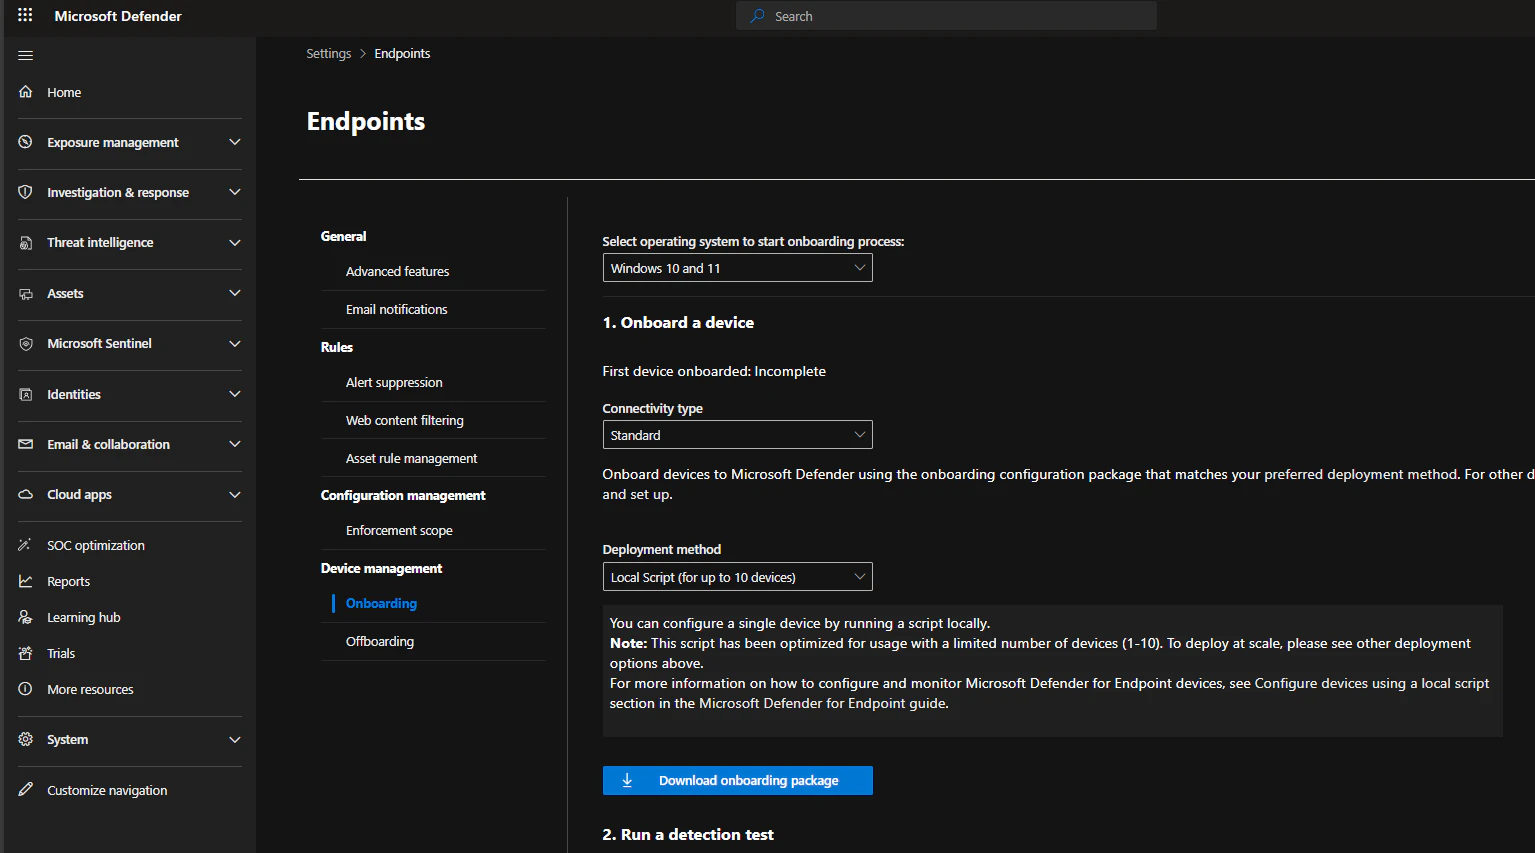The width and height of the screenshot is (1535, 853).
Task: Click the Trials gift icon
Action: (x=26, y=653)
